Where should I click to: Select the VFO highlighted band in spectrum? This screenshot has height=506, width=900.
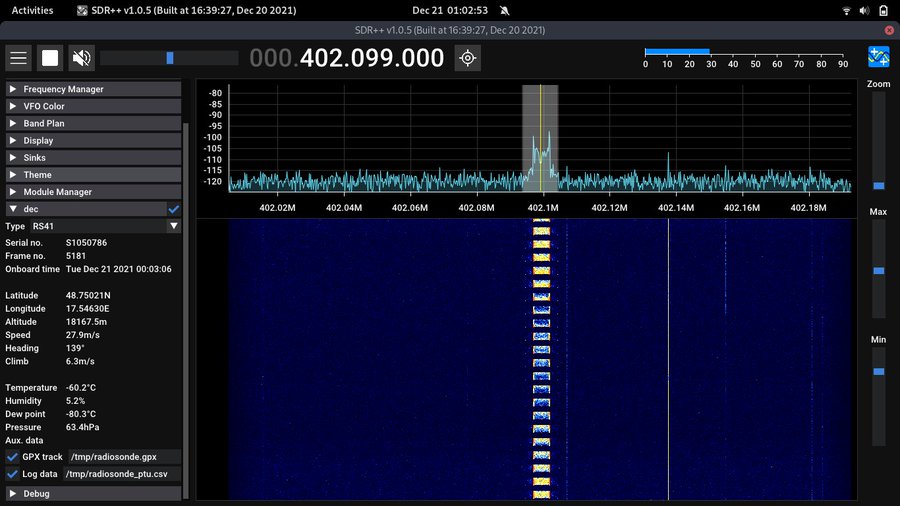tap(540, 138)
